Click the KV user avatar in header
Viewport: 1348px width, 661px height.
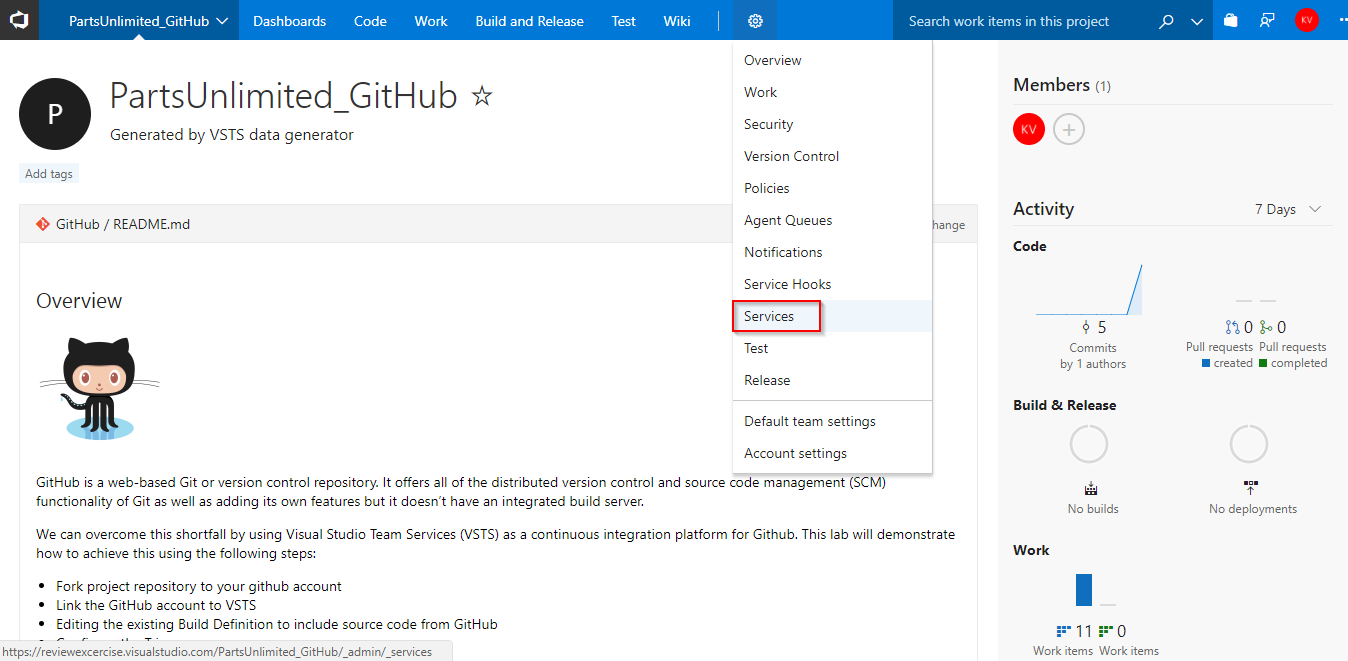click(x=1306, y=20)
